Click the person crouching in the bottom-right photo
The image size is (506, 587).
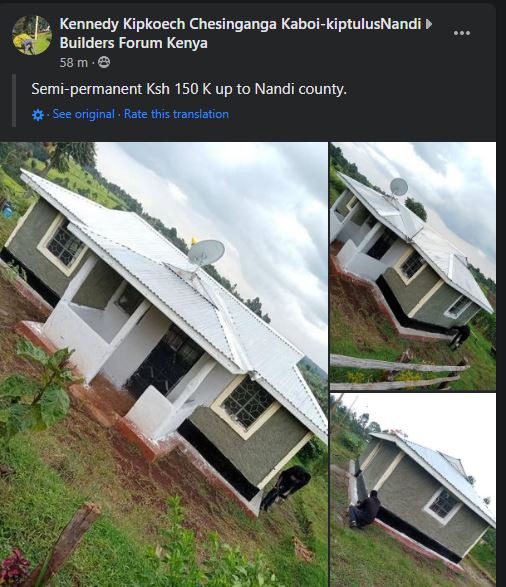click(364, 509)
